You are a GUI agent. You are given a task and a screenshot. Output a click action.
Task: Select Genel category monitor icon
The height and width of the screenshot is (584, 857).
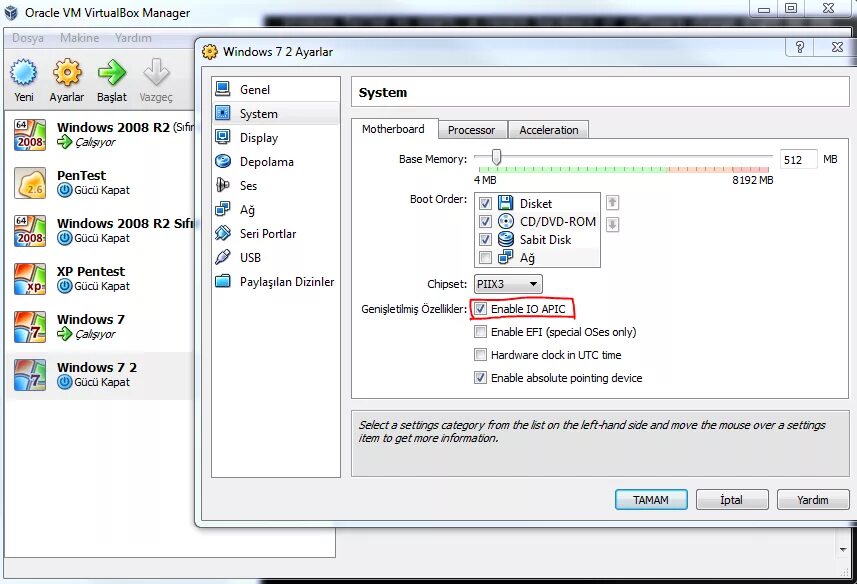tap(223, 89)
